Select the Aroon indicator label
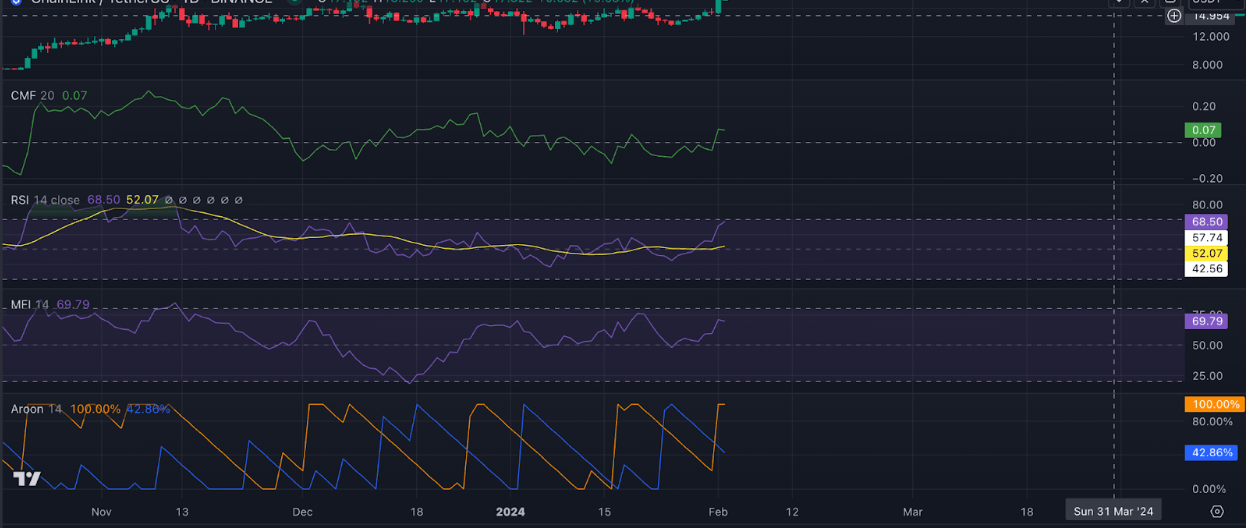Image resolution: width=1246 pixels, height=528 pixels. click(x=27, y=409)
